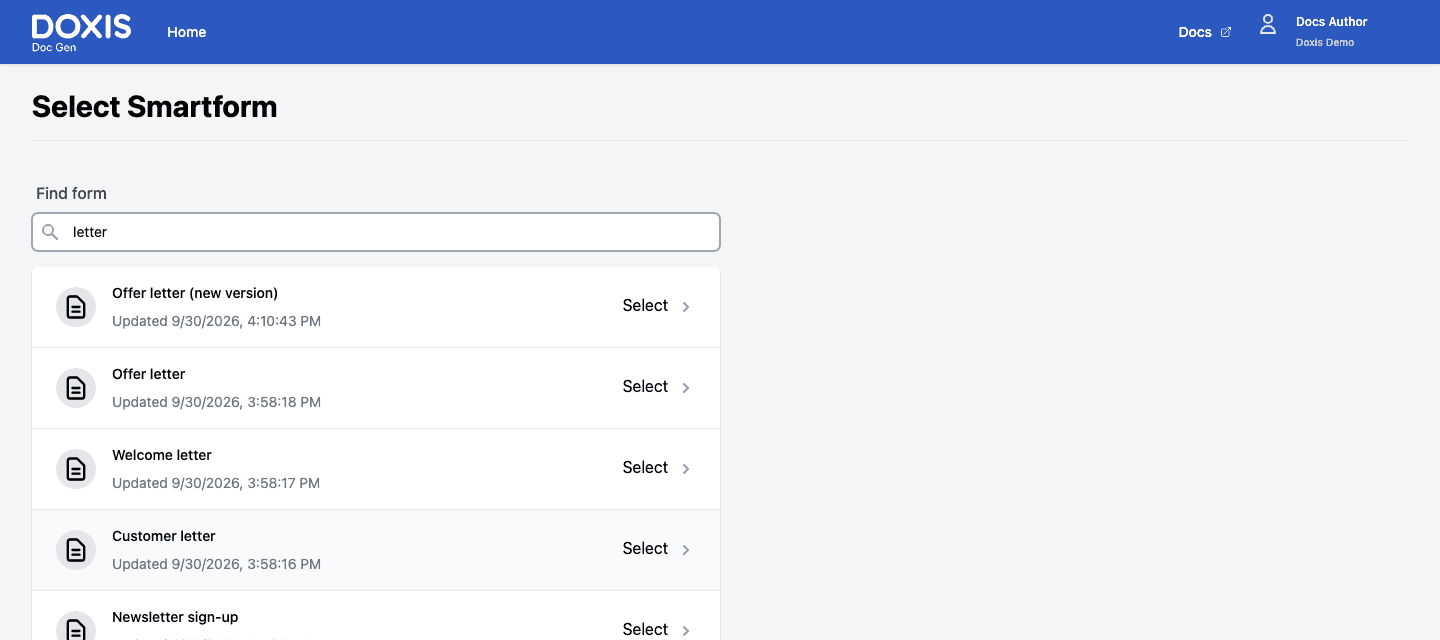
Task: Click the Updated 3:58:17 PM timestamp
Action: click(216, 483)
